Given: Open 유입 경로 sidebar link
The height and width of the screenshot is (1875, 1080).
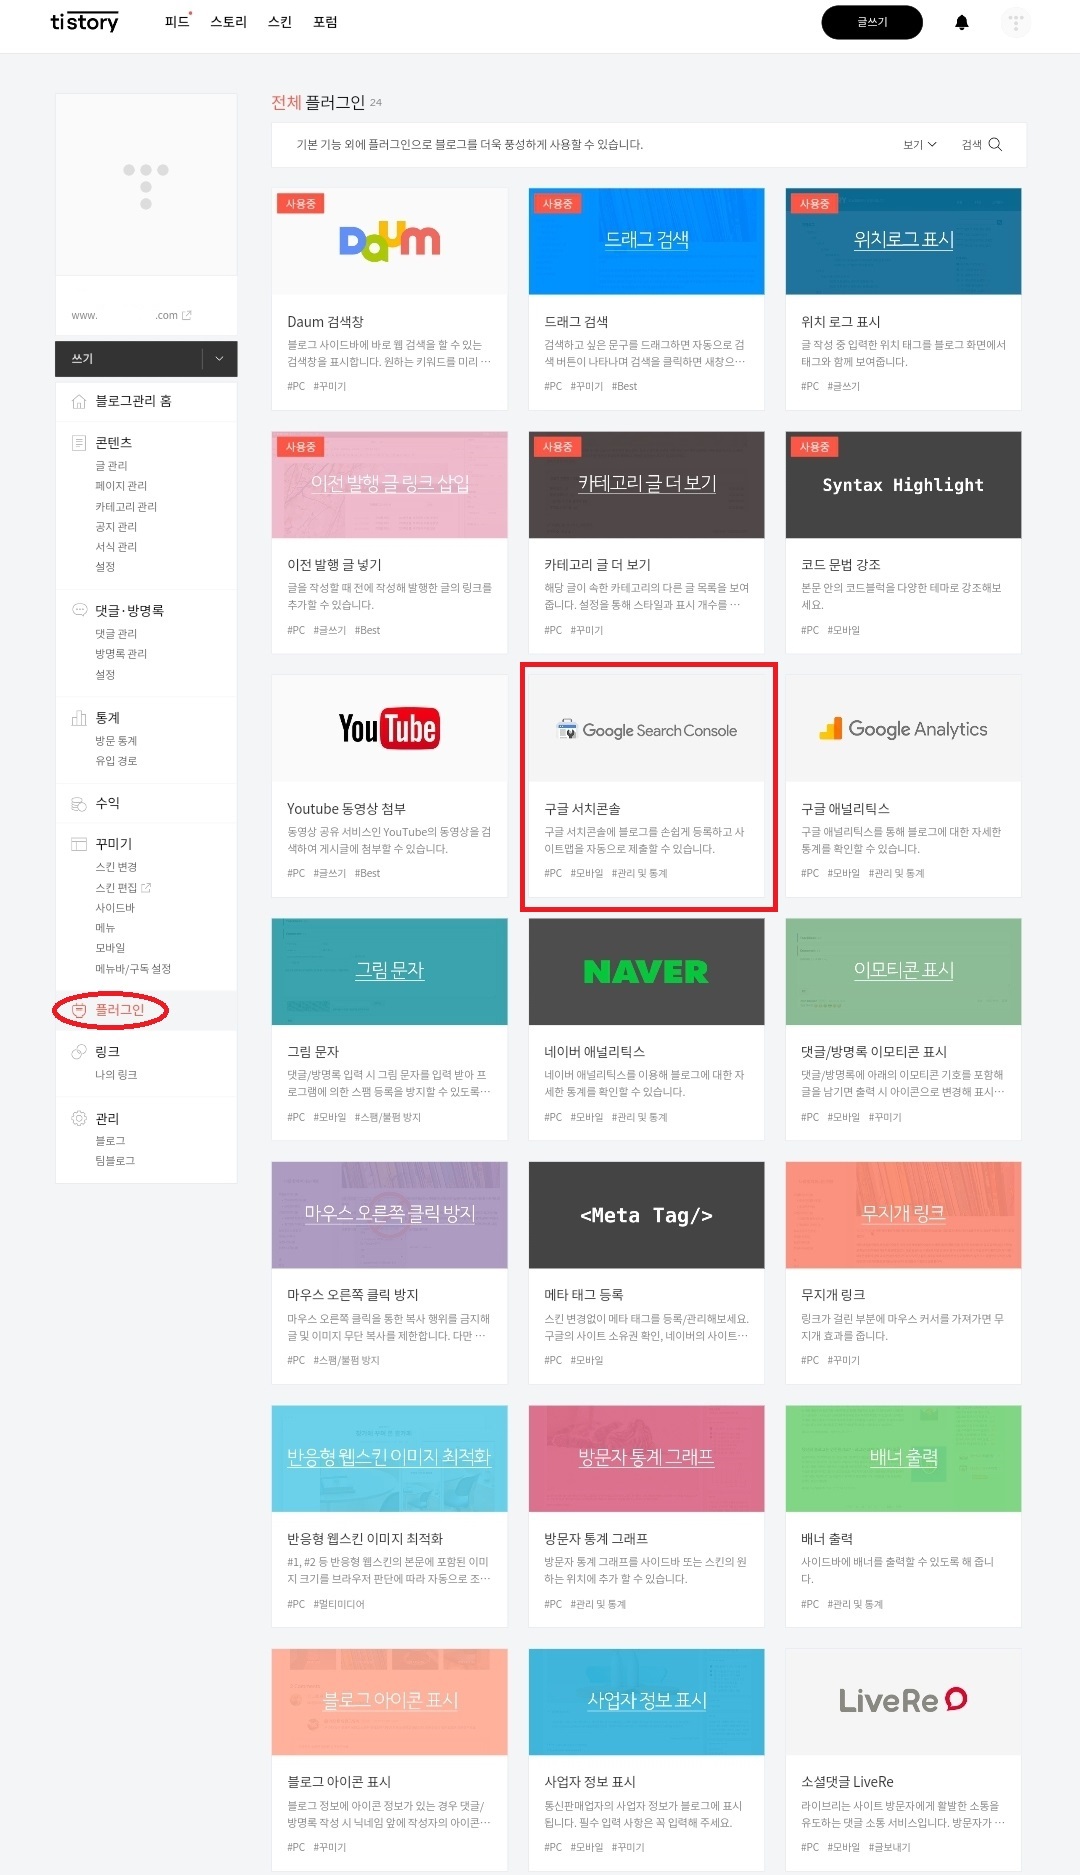Looking at the screenshot, I should pos(116,761).
